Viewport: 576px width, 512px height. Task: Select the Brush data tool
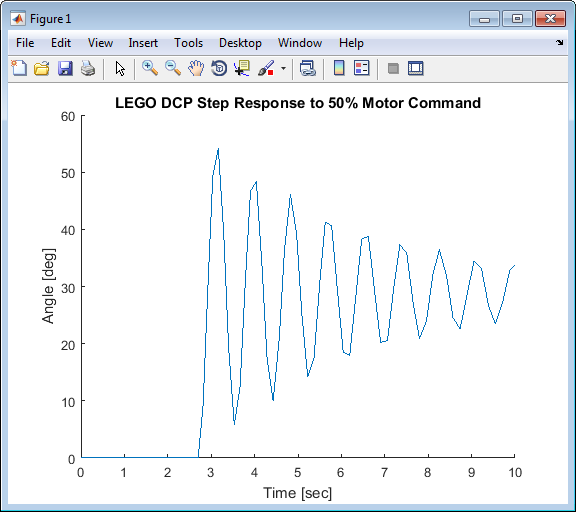(266, 68)
